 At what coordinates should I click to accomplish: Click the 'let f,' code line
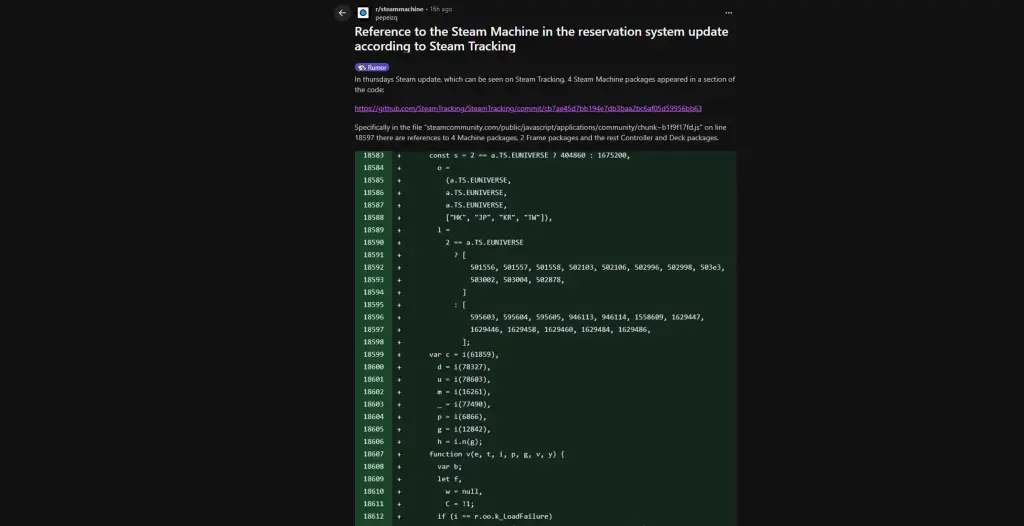pos(449,478)
